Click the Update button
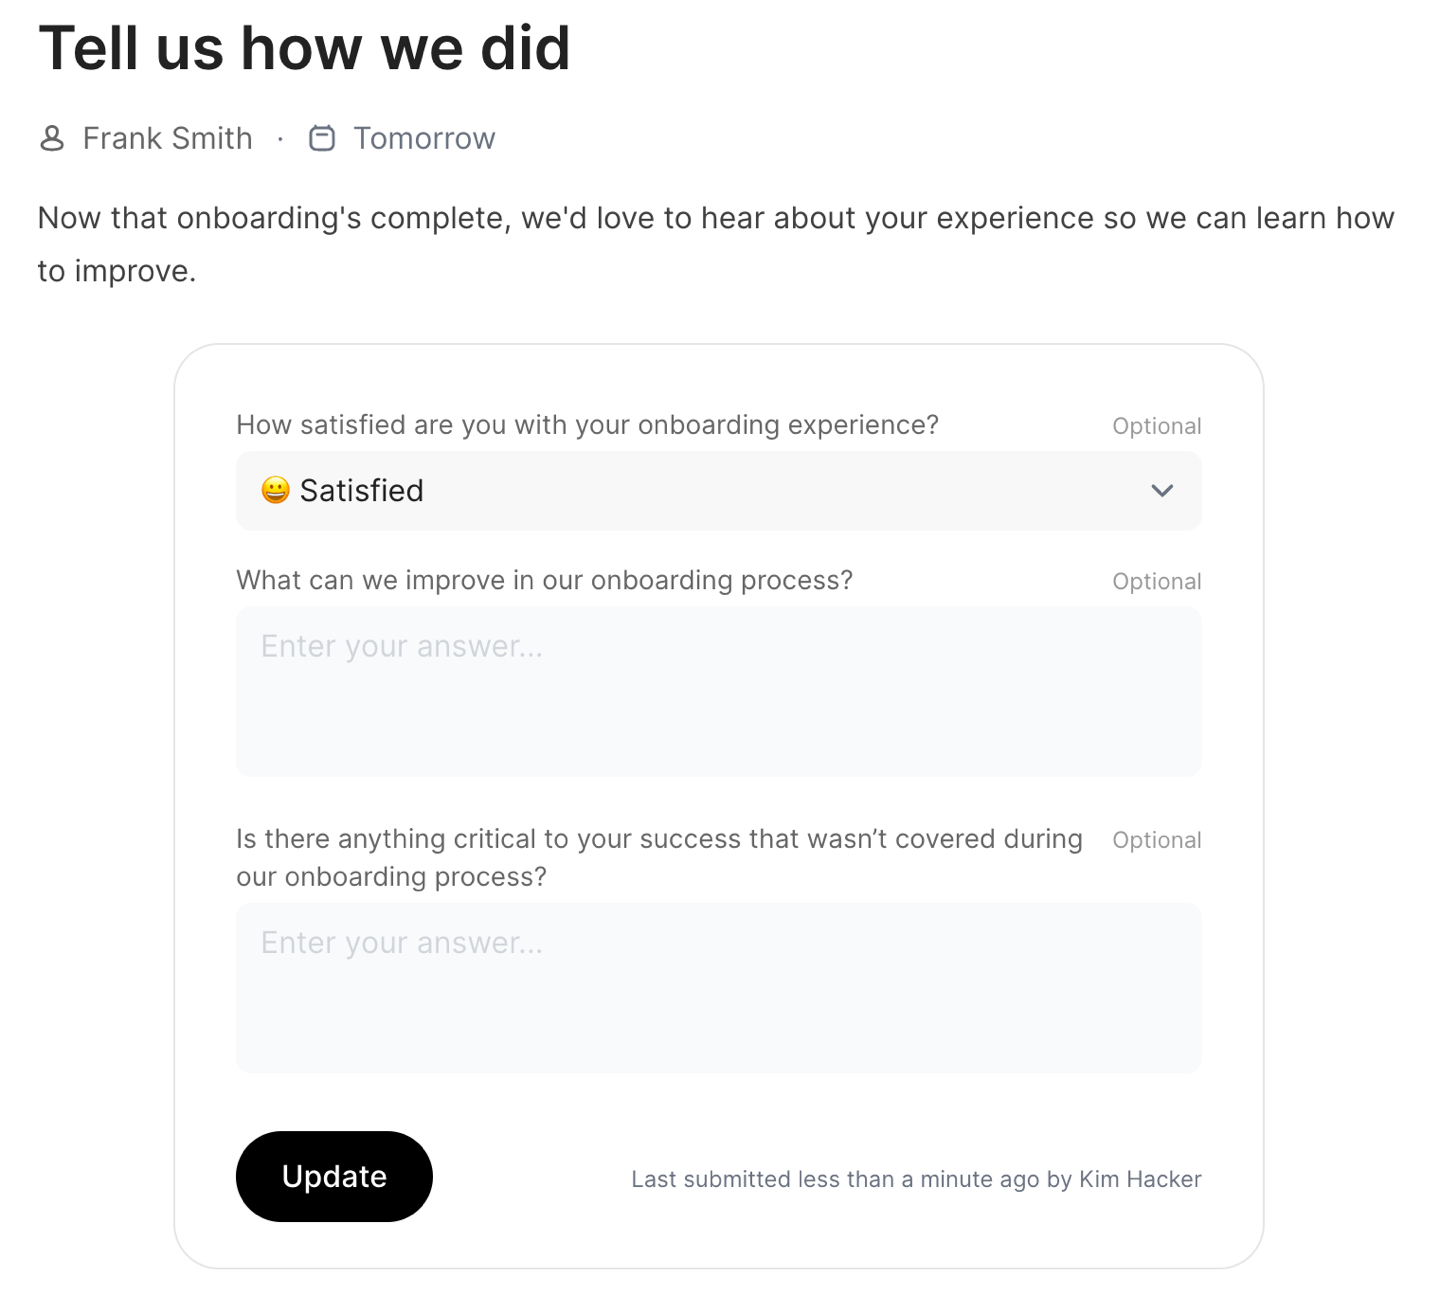 (334, 1176)
